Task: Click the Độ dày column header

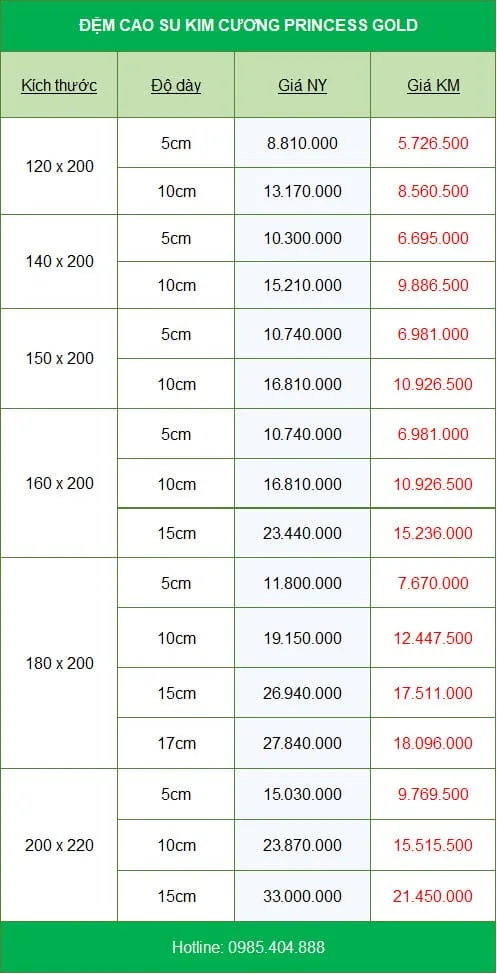Action: pyautogui.click(x=176, y=85)
